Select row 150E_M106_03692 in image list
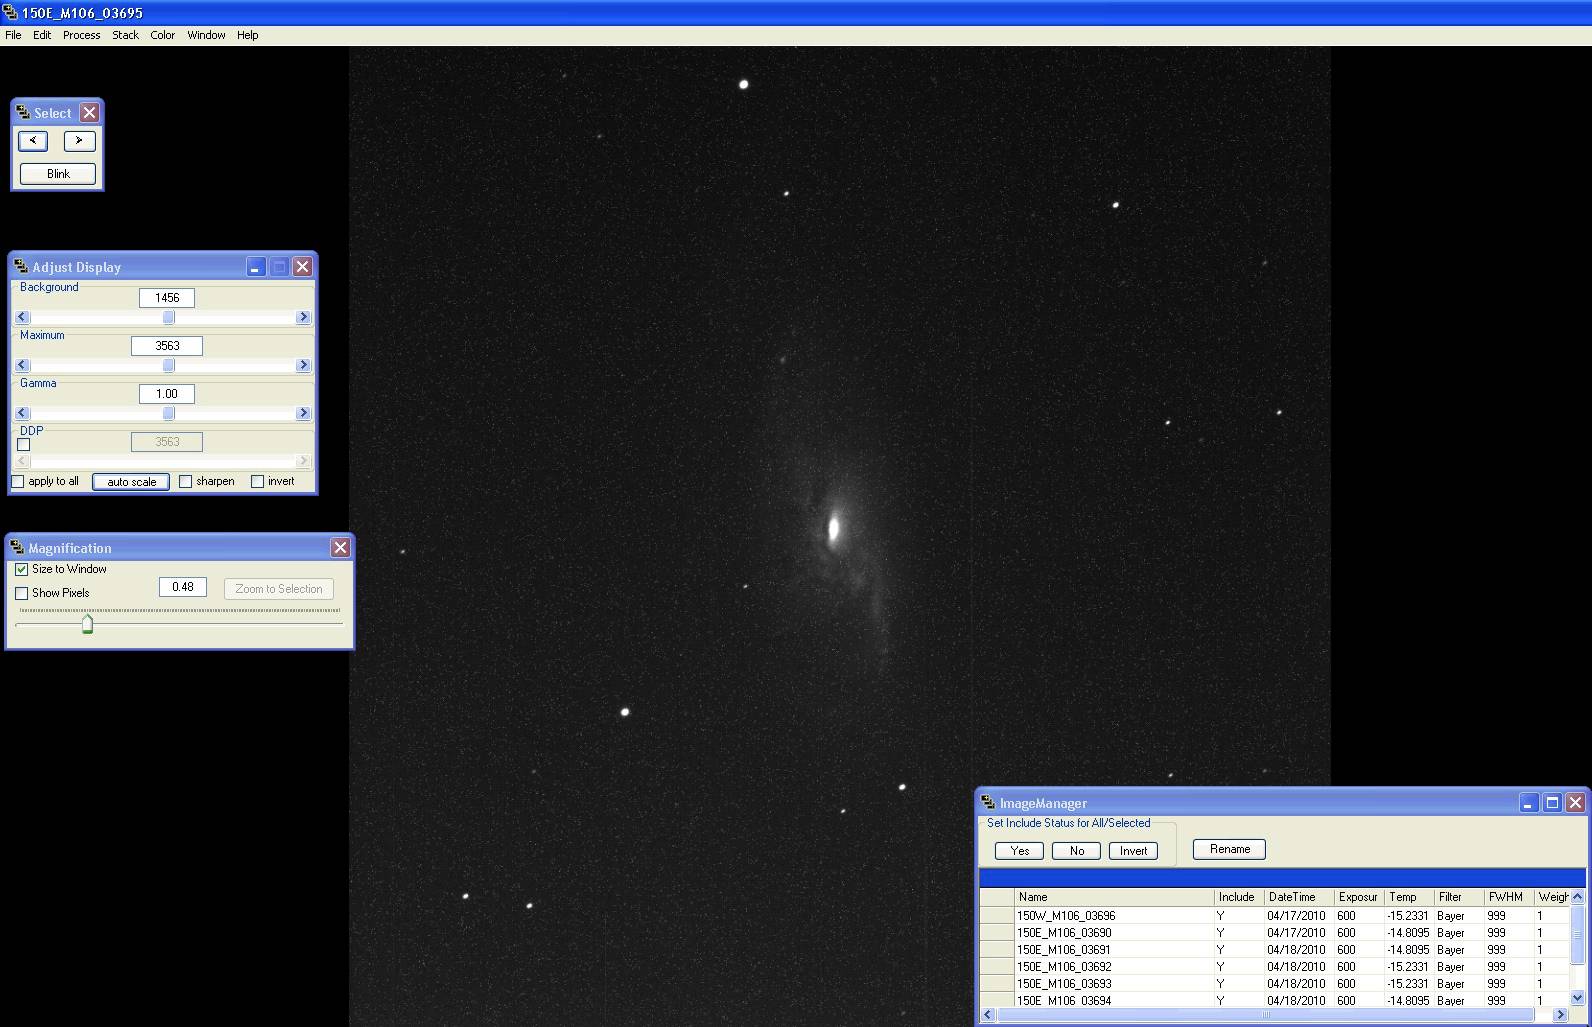The height and width of the screenshot is (1027, 1592). pyautogui.click(x=1064, y=967)
